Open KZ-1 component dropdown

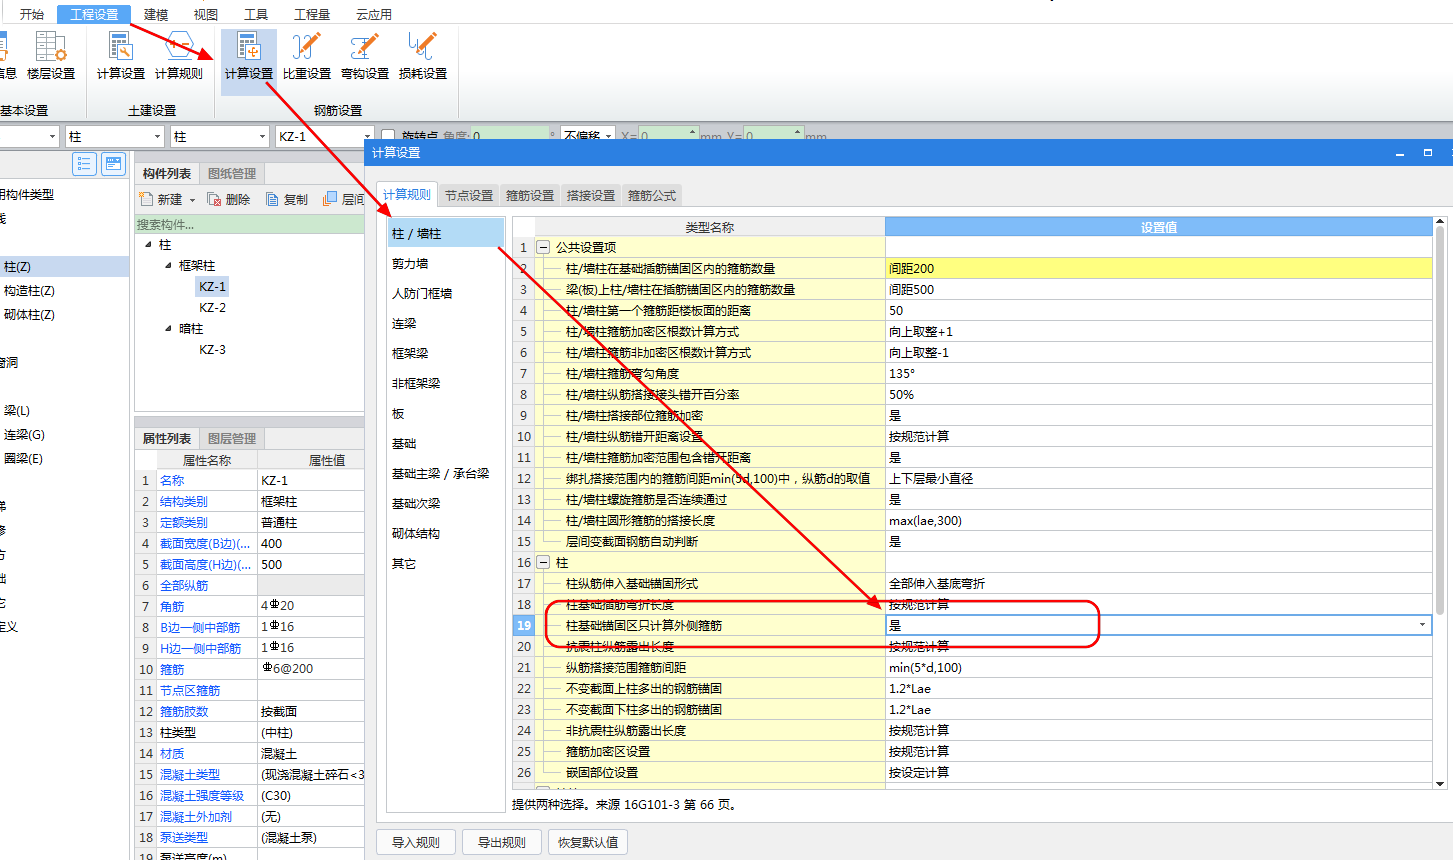368,136
